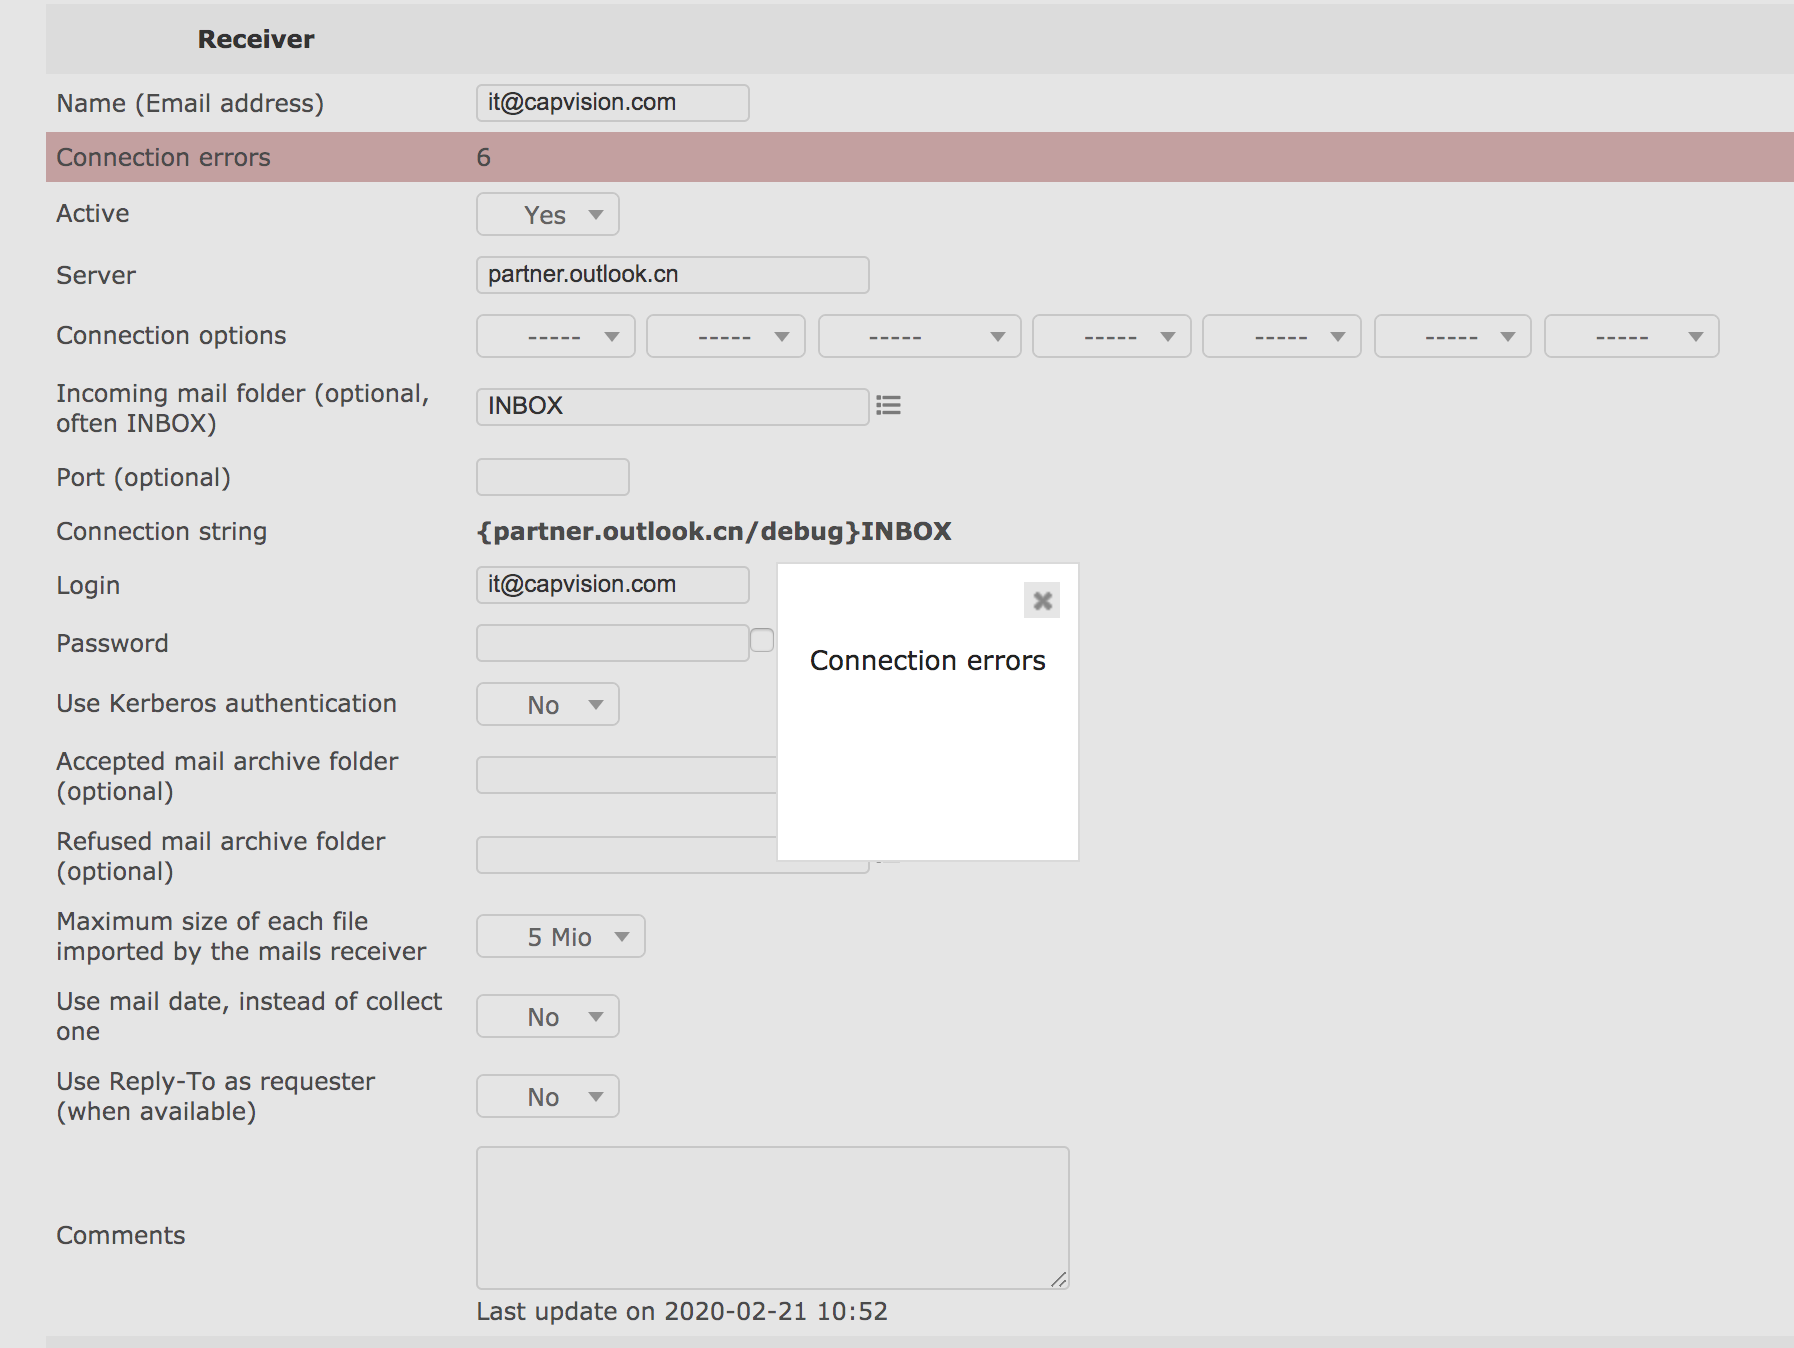Open the first Connection options dropdown
1794x1348 pixels.
(x=555, y=336)
